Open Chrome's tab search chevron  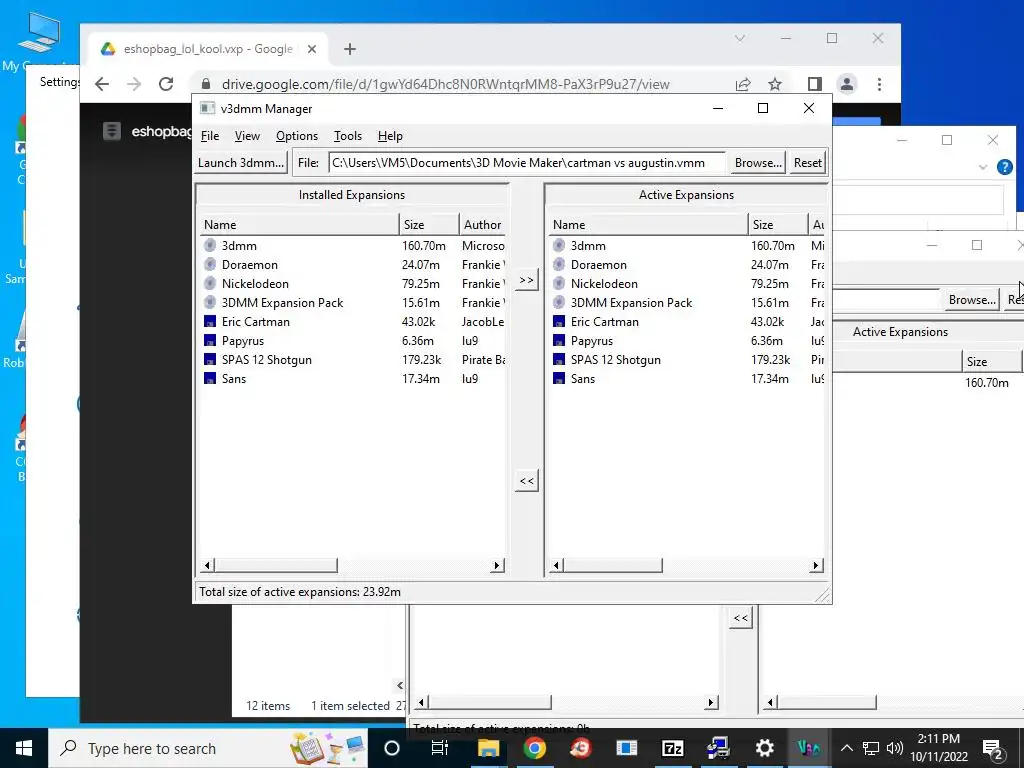pos(740,39)
